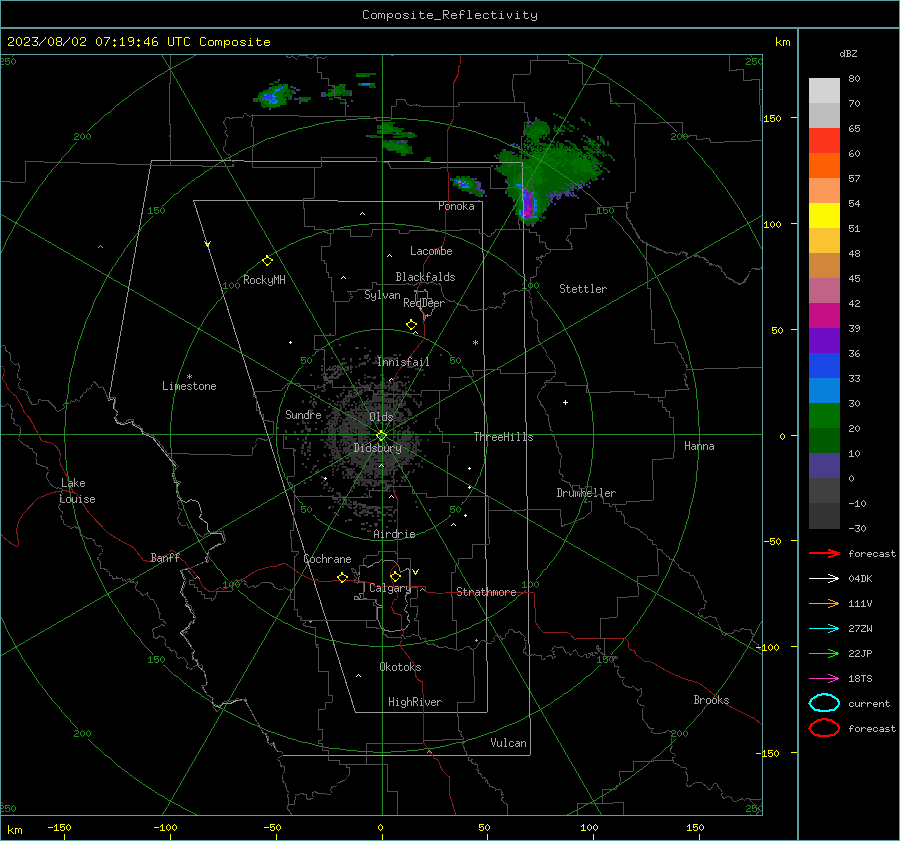Image resolution: width=900 pixels, height=841 pixels.
Task: Click the Sylvan town label
Action: click(382, 295)
